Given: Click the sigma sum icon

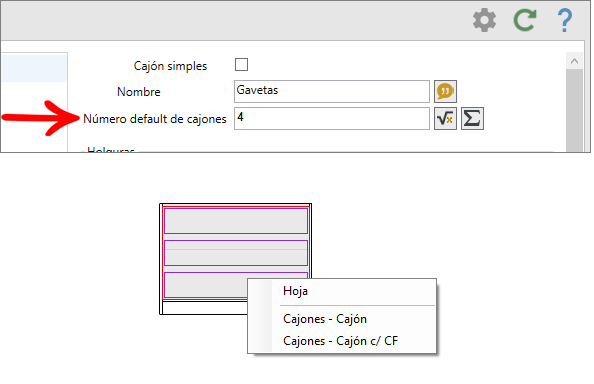Looking at the screenshot, I should click(472, 119).
